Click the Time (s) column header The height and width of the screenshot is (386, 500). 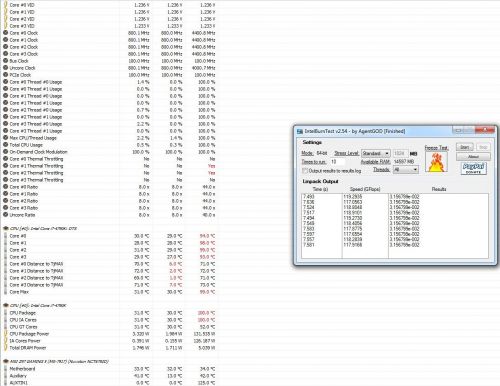point(320,189)
